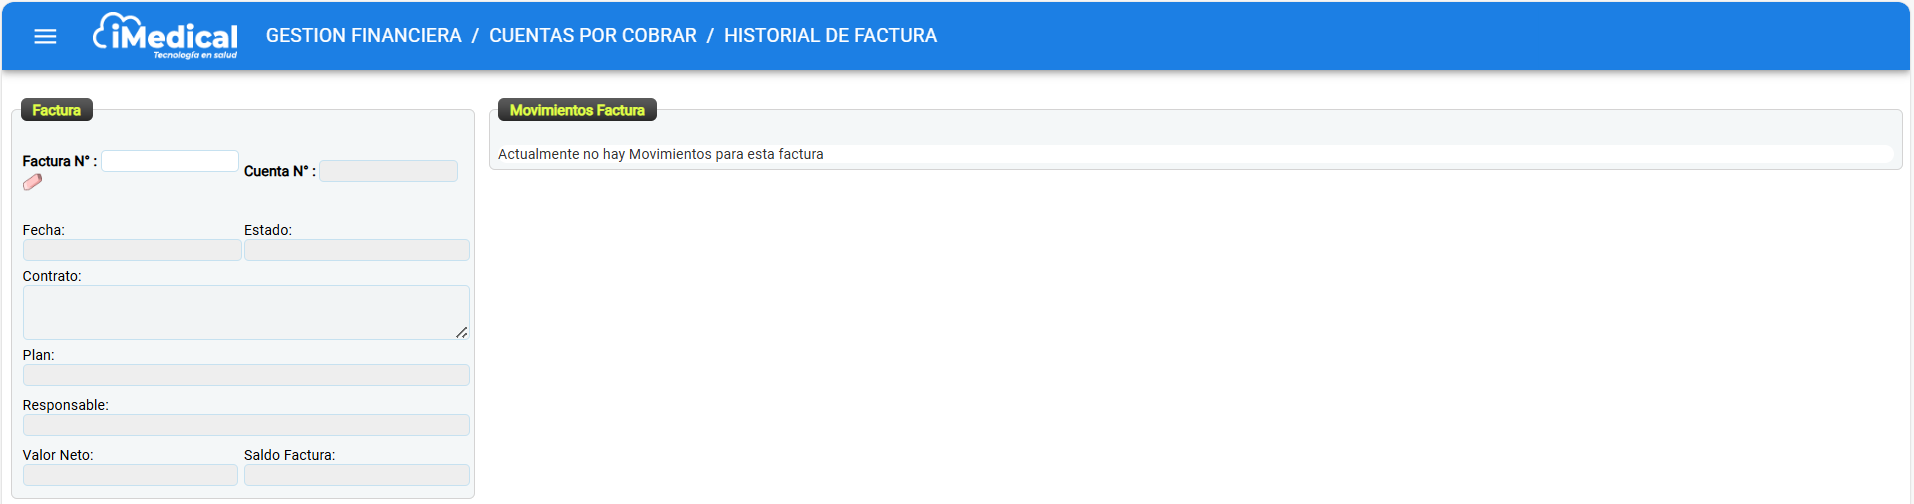Click the Cuenta N° field

(x=388, y=171)
